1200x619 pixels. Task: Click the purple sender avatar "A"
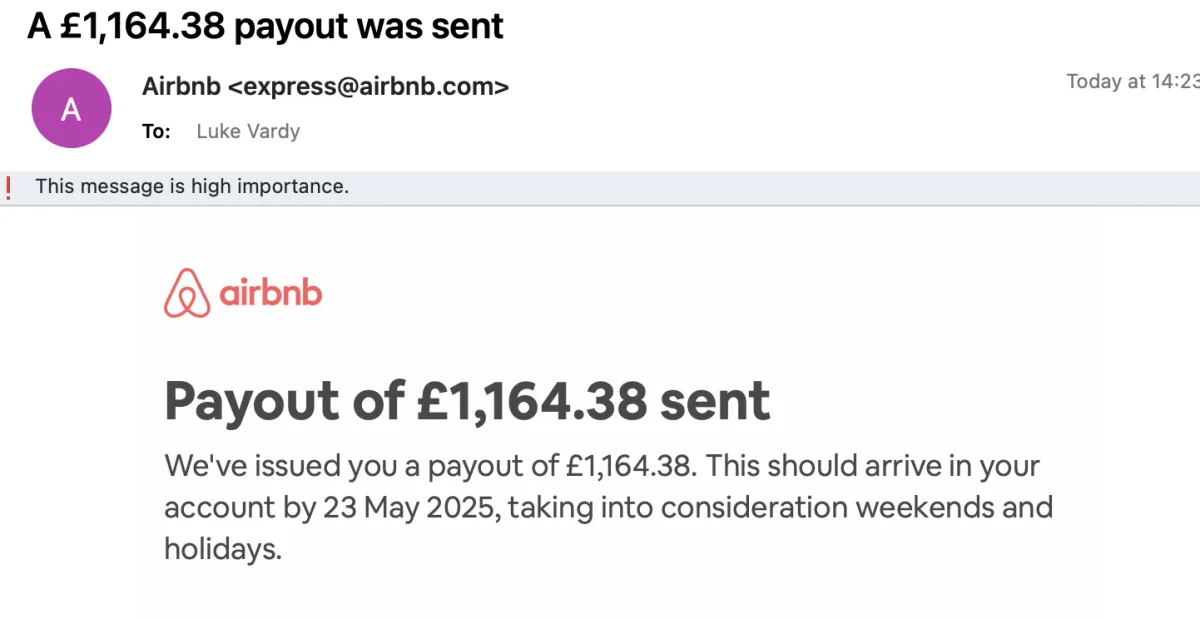(71, 110)
